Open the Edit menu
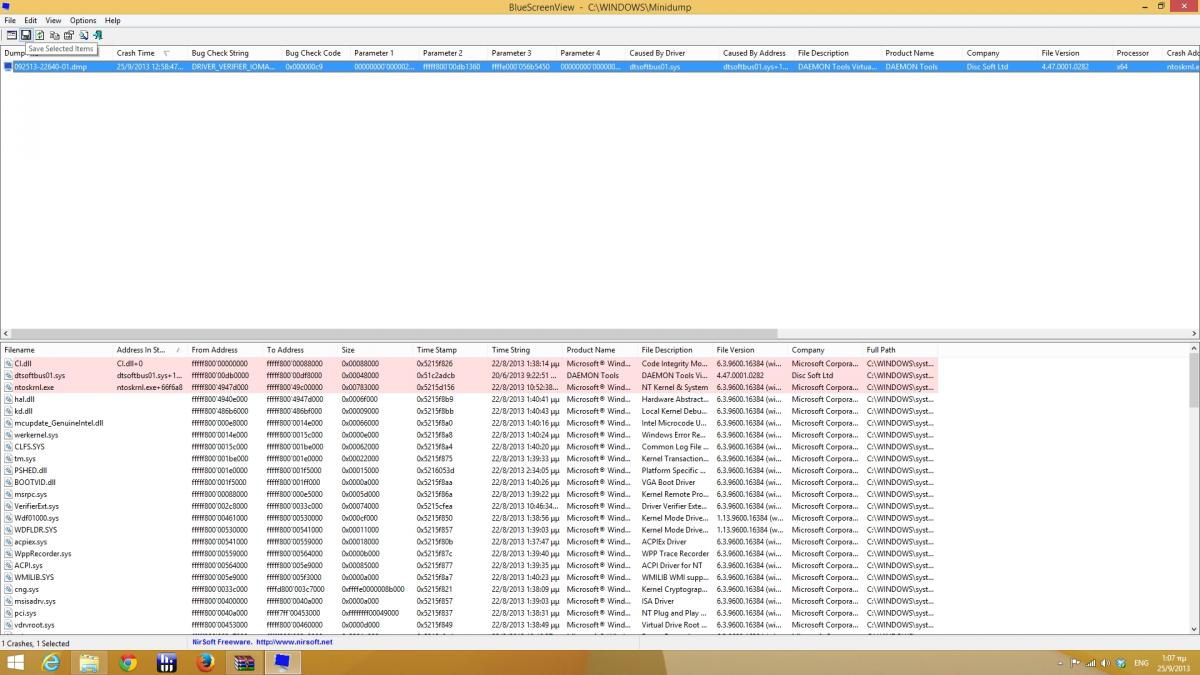The height and width of the screenshot is (675, 1200). 31,20
